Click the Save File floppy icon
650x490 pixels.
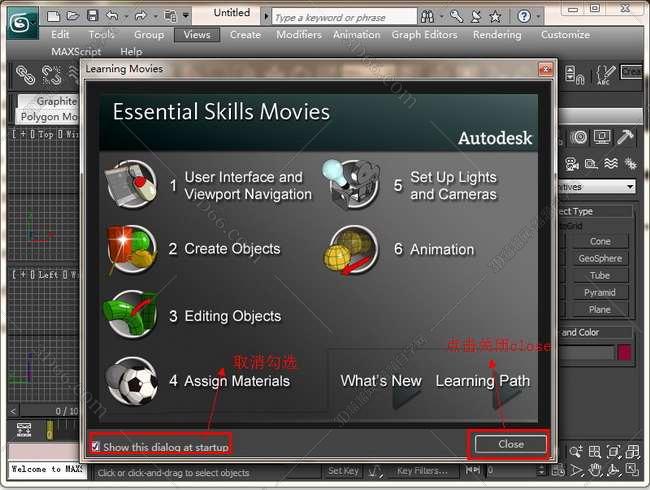(92, 16)
